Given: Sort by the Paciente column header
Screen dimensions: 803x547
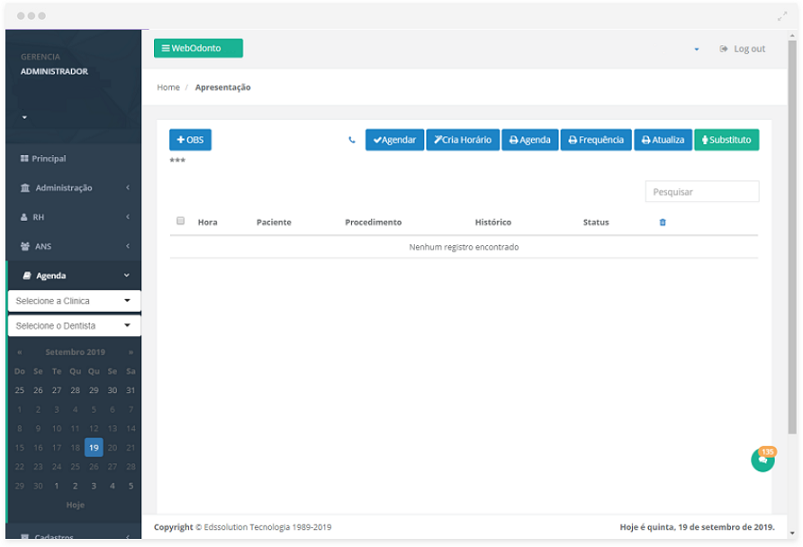Looking at the screenshot, I should [273, 222].
